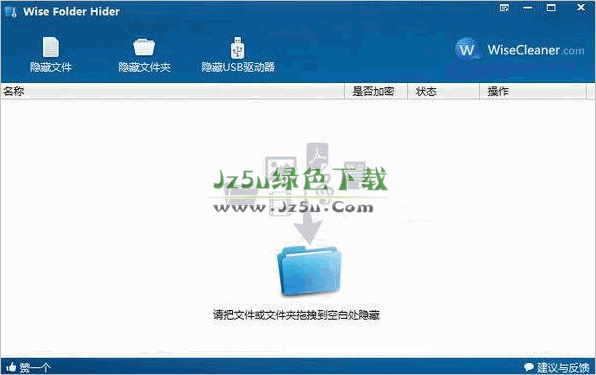The width and height of the screenshot is (596, 375).
Task: Click the blue folder drop target icon
Action: (309, 271)
